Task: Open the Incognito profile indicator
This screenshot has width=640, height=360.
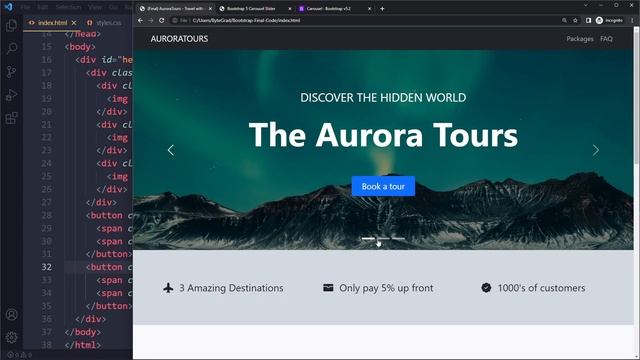Action: (609, 20)
